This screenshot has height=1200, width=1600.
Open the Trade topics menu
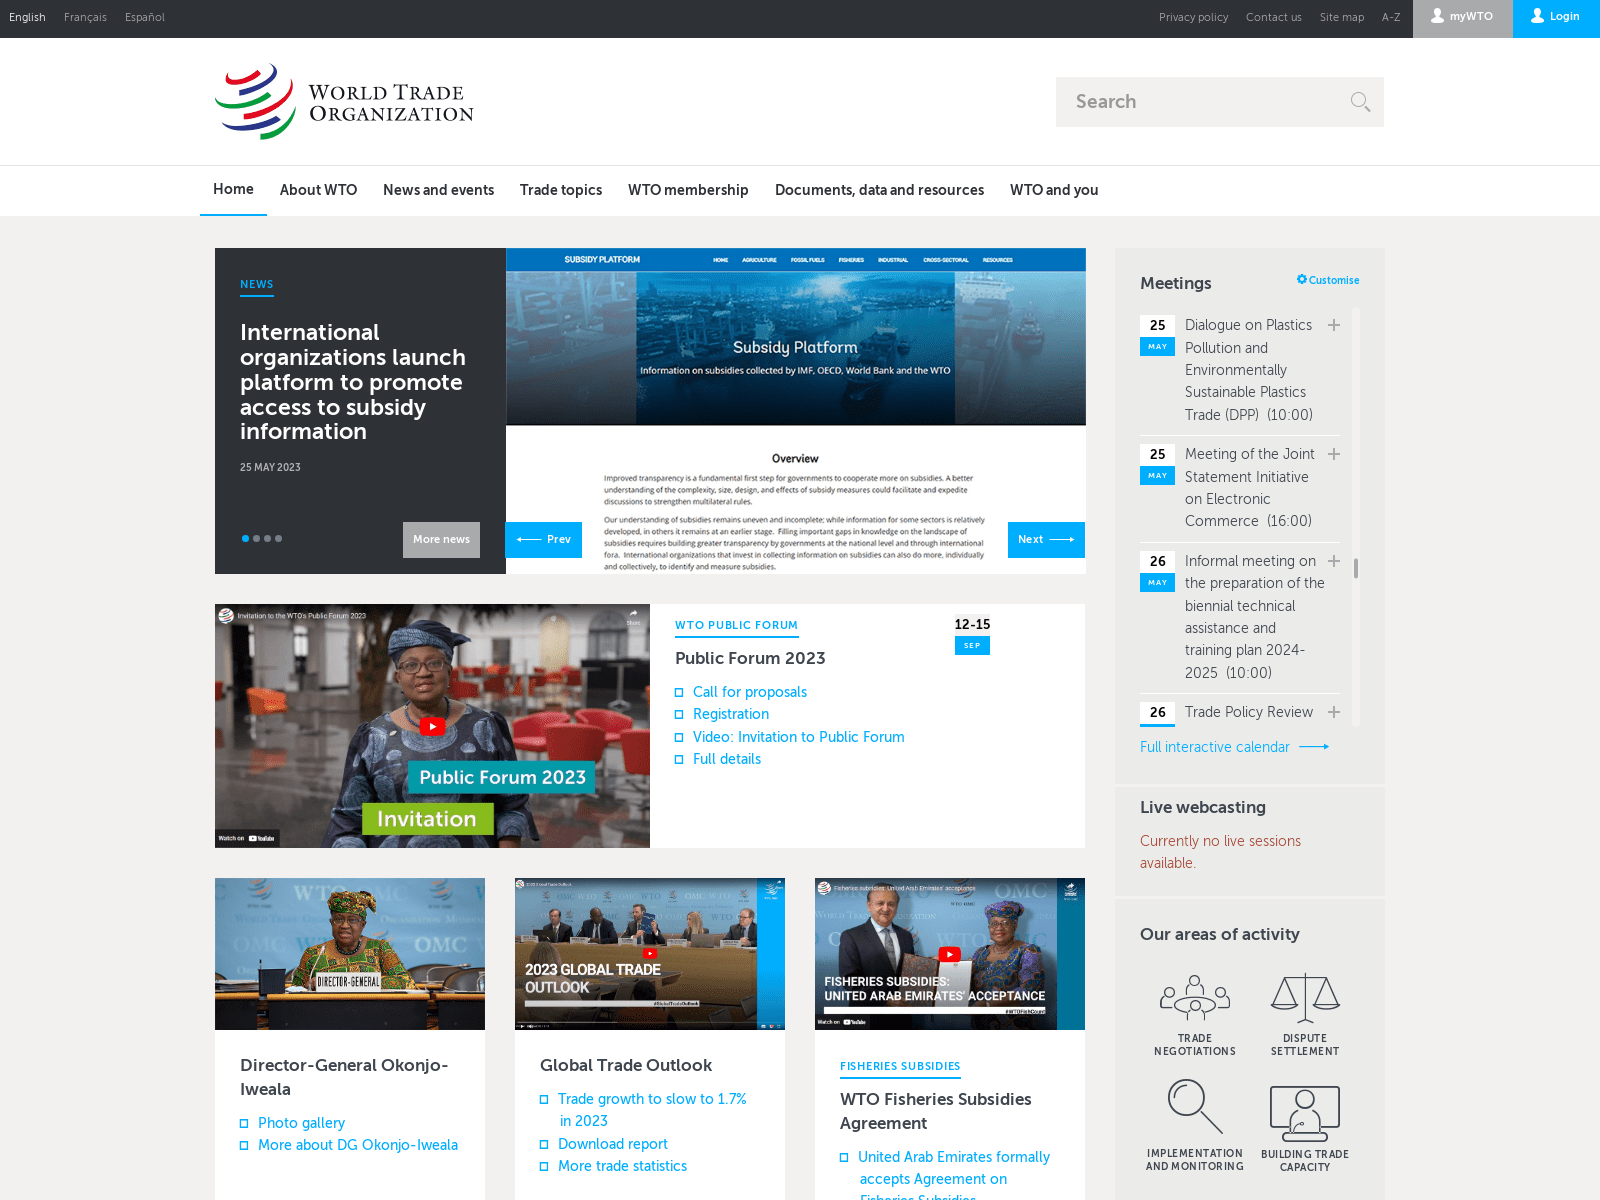tap(561, 190)
